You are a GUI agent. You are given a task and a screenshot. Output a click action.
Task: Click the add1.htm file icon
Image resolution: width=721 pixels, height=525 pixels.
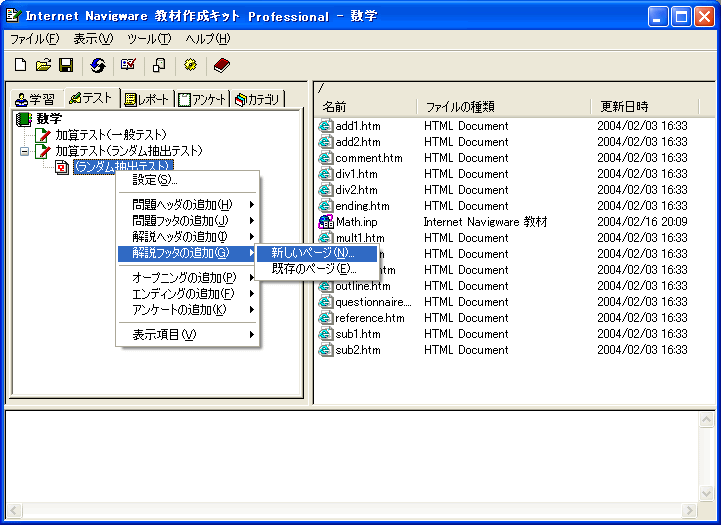[326, 126]
